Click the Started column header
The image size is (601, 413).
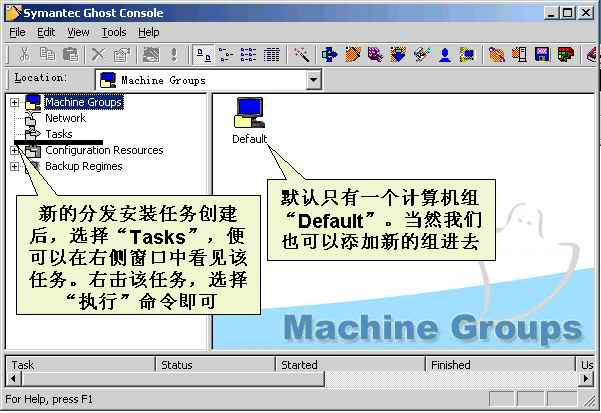pyautogui.click(x=350, y=364)
